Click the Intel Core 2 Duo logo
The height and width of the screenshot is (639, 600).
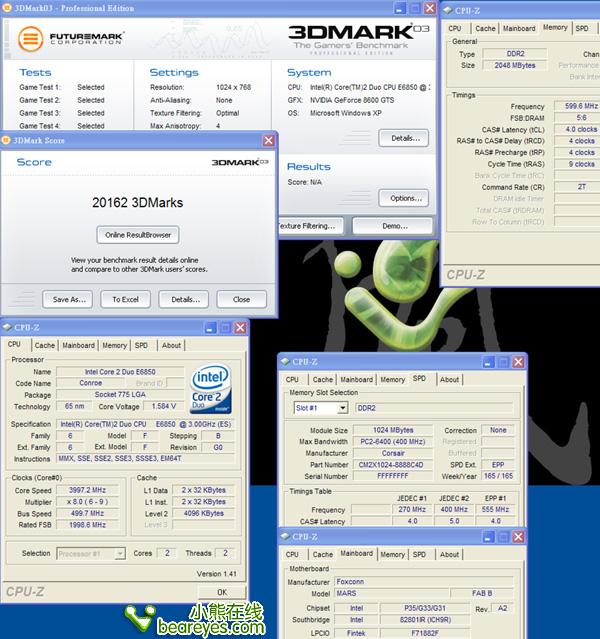(x=211, y=388)
